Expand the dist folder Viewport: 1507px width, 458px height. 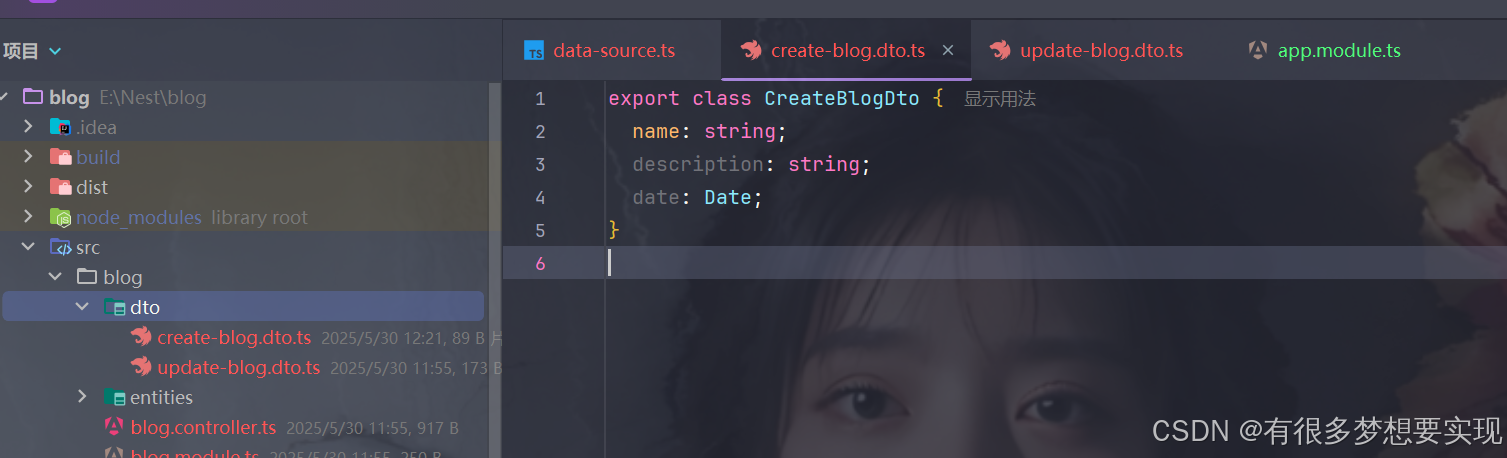(x=28, y=187)
